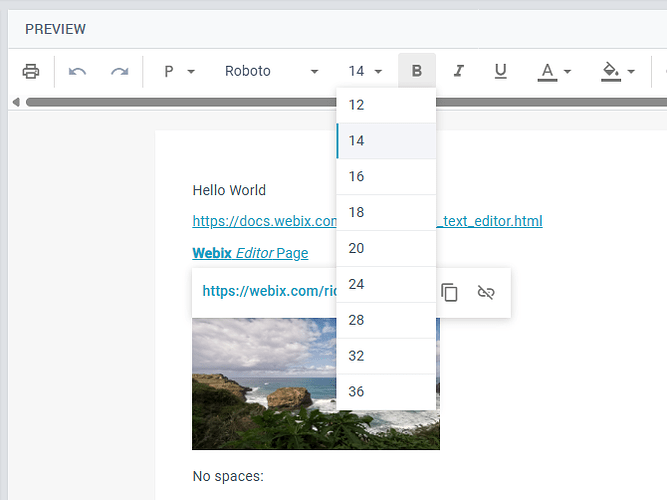Select font size 20
Viewport: 667px width, 500px height.
[x=386, y=248]
